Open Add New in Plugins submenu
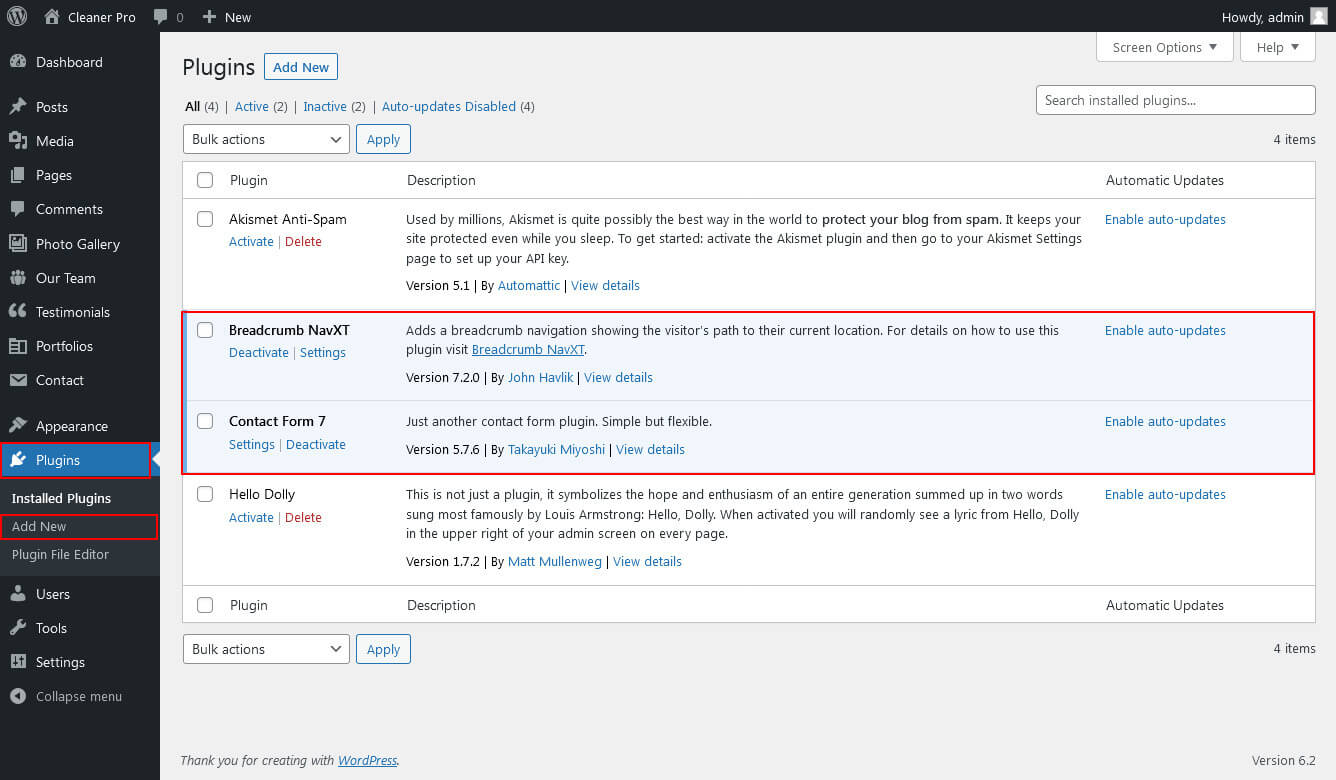This screenshot has width=1336, height=780. 39,526
